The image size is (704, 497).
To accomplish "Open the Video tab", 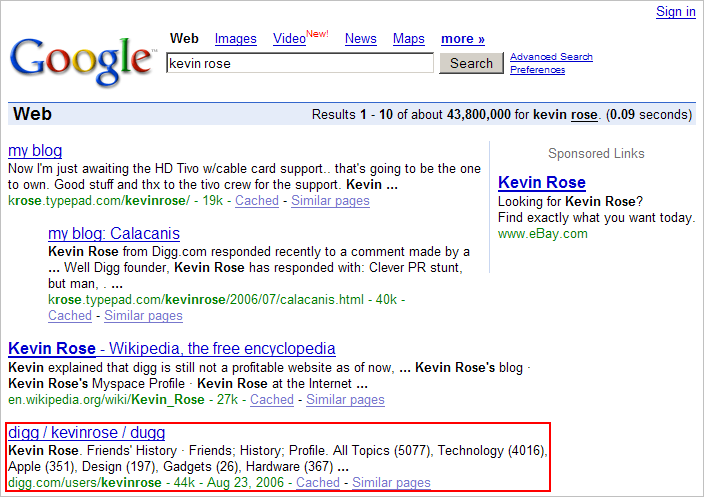I will [x=289, y=39].
